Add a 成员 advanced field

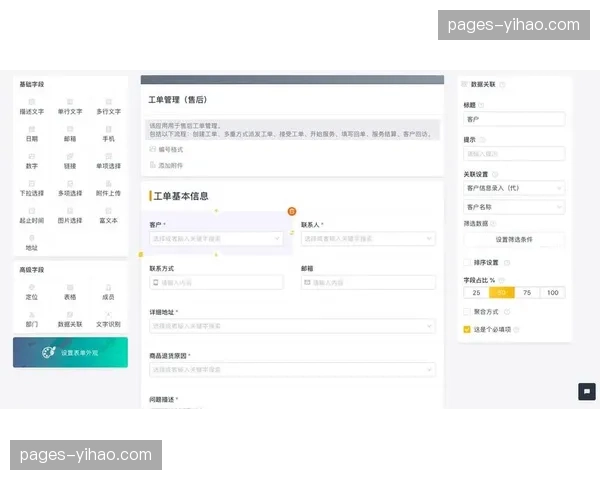point(108,292)
